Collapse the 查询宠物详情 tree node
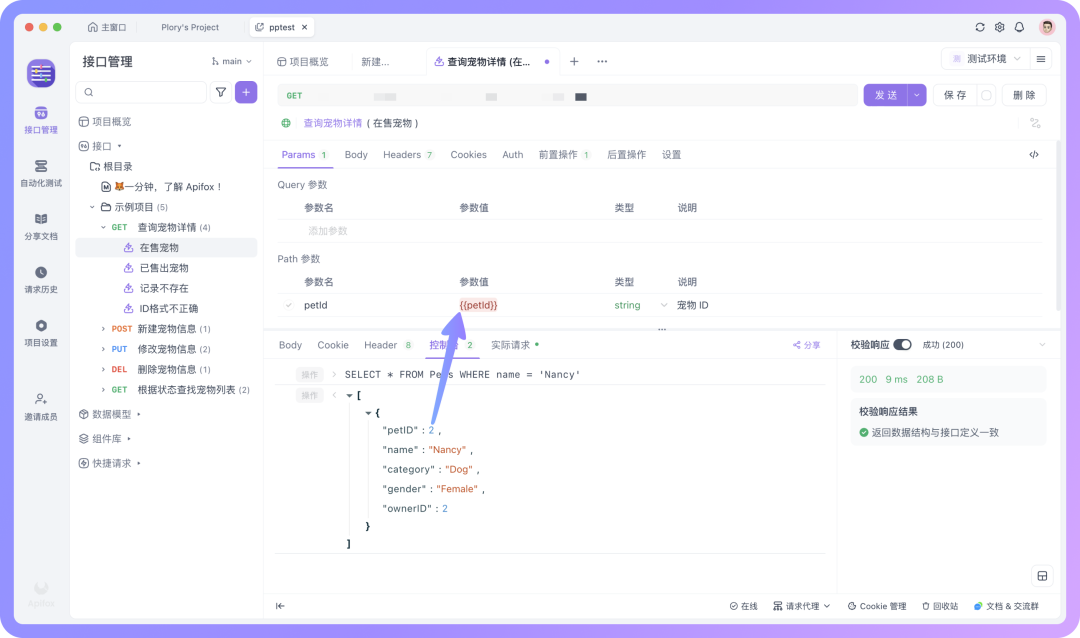The image size is (1080, 638). click(103, 227)
